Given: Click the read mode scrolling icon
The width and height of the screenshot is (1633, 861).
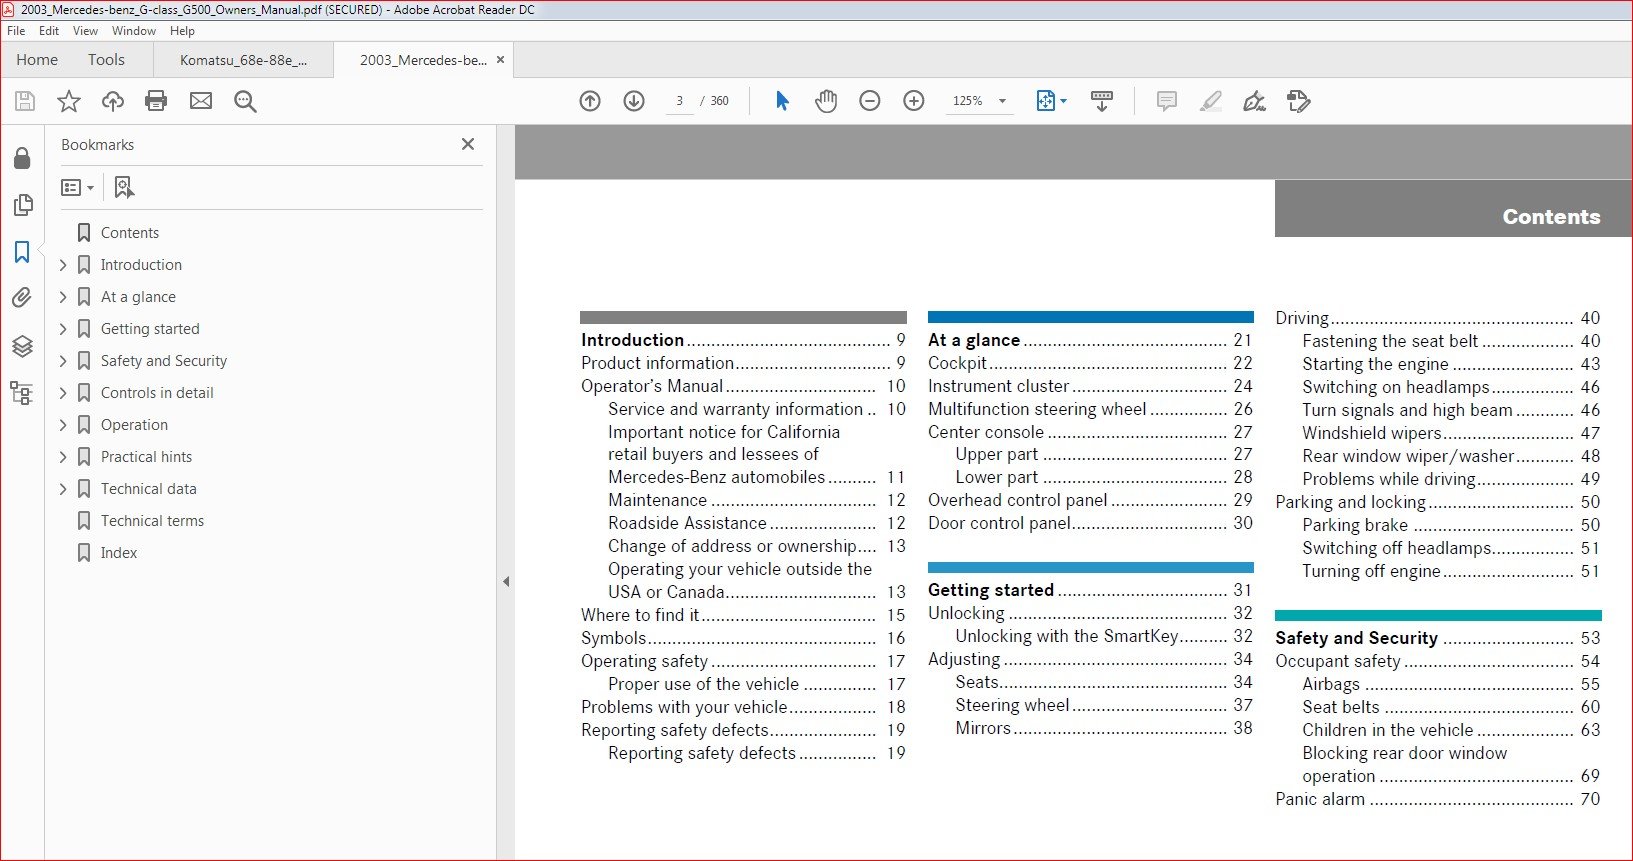Looking at the screenshot, I should tap(1101, 101).
